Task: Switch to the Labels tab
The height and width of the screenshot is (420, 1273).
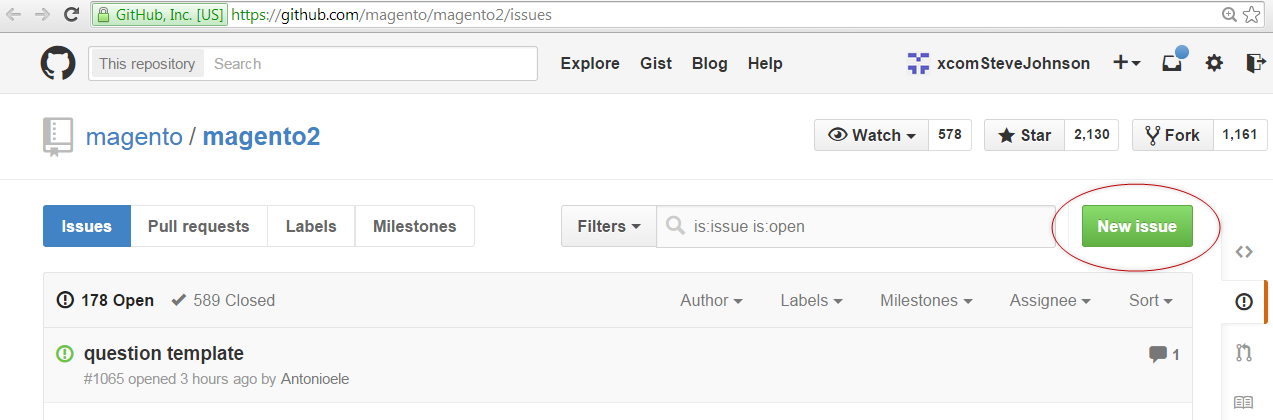Action: [x=311, y=226]
